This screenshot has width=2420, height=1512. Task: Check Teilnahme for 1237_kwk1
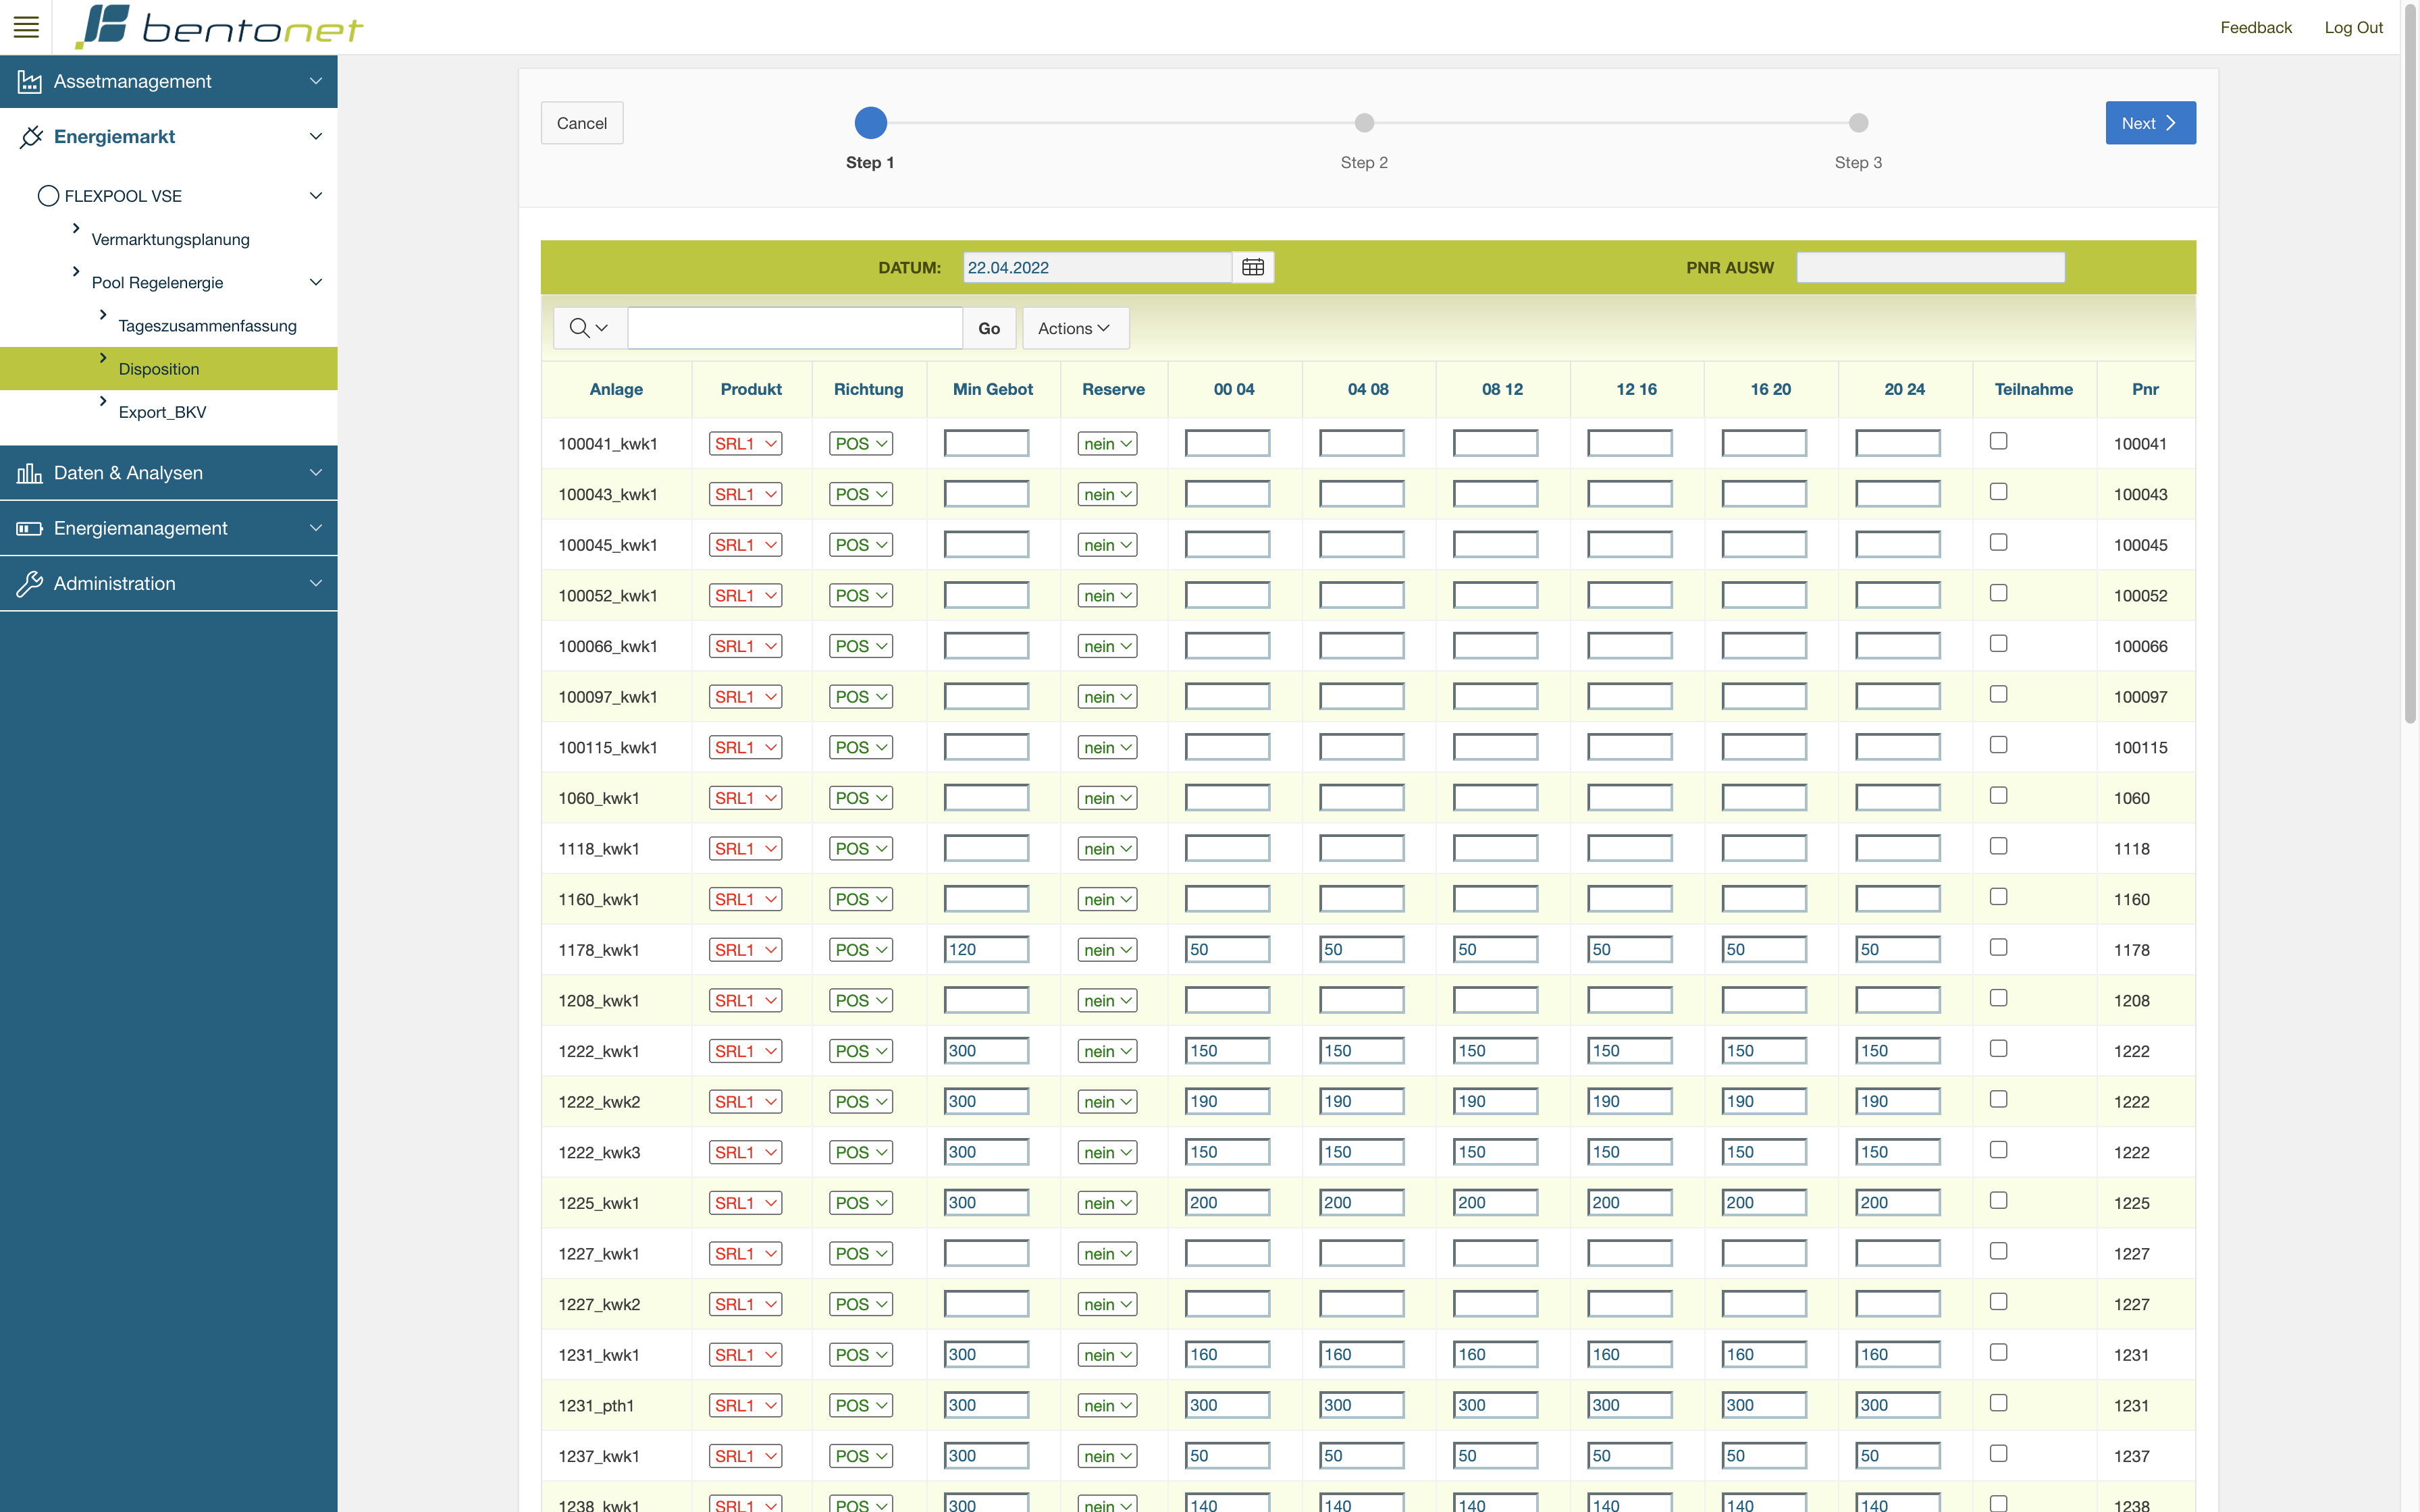coord(1998,1453)
